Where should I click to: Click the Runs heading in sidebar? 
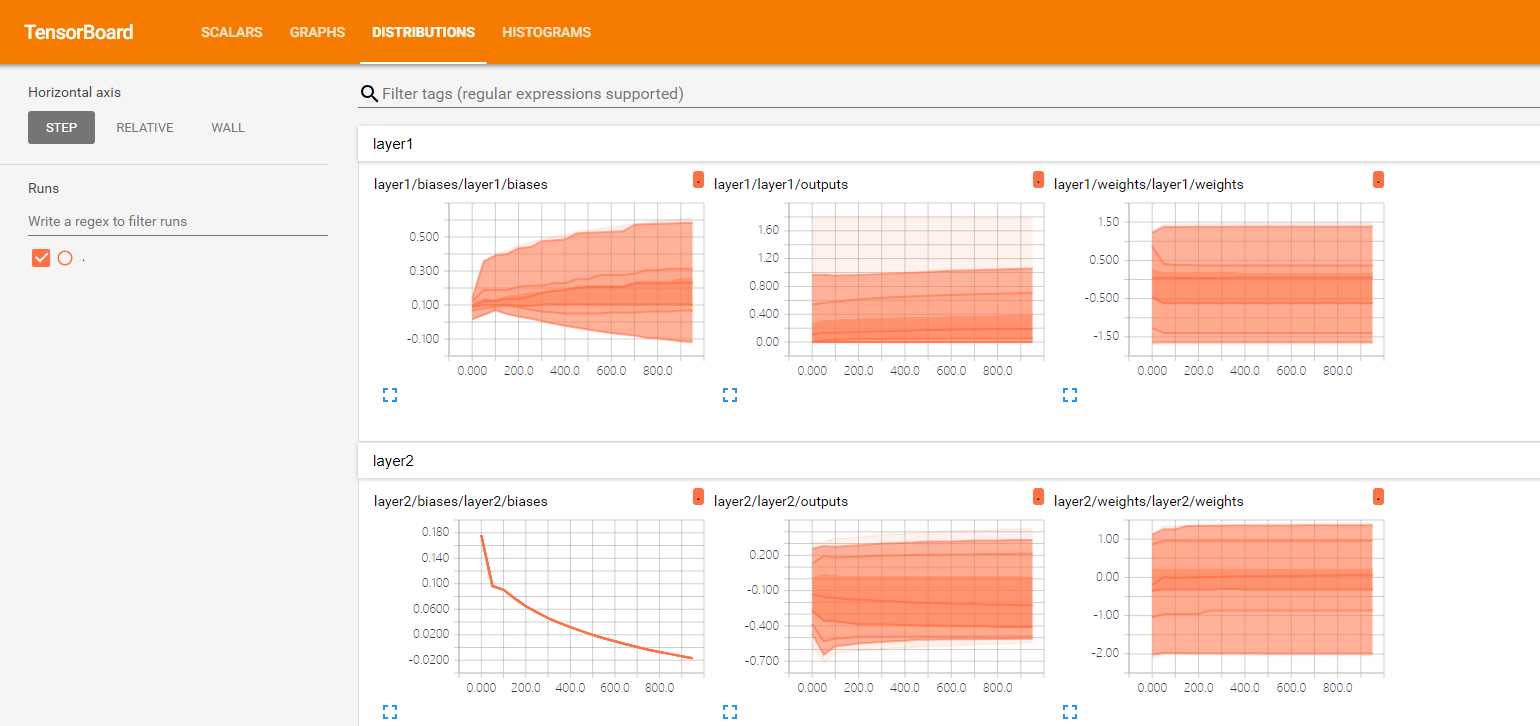[x=43, y=188]
